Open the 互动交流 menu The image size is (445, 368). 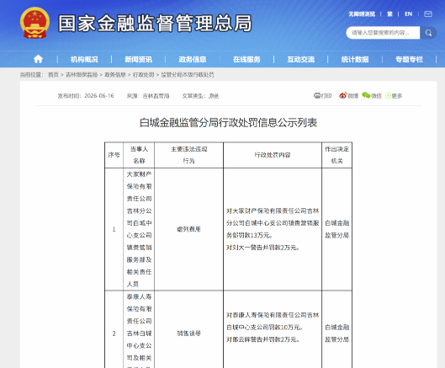point(301,59)
